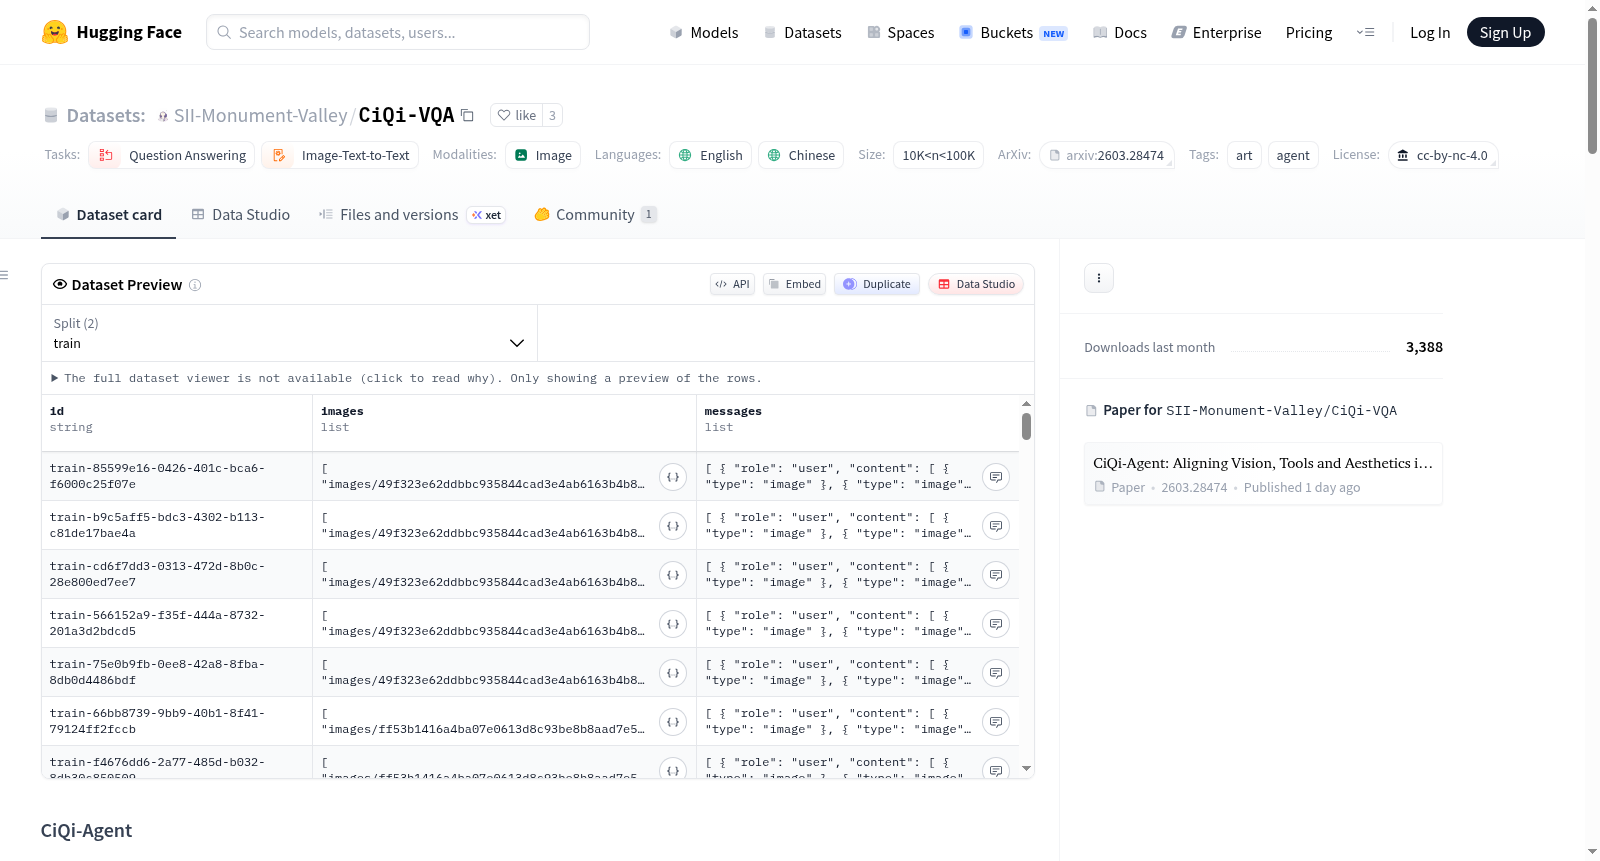The height and width of the screenshot is (861, 1600).
Task: Expand JSON for images cell in train-b9c5aff5 row
Action: click(673, 526)
